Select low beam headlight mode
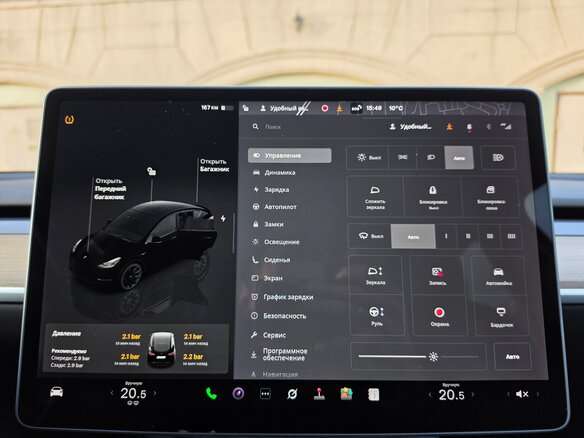The height and width of the screenshot is (438, 584). 431,158
